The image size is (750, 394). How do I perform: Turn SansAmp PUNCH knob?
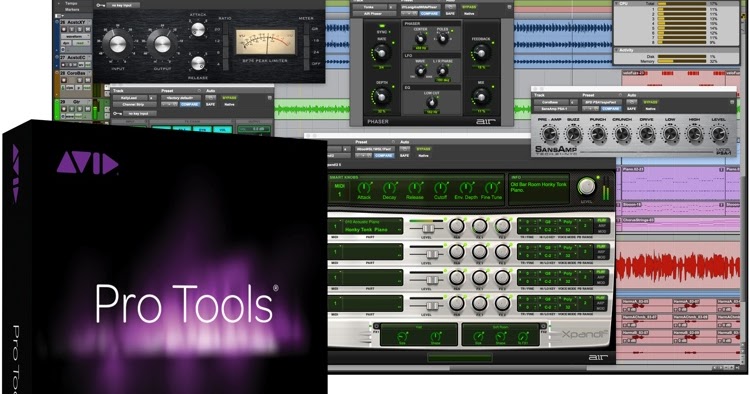point(597,134)
